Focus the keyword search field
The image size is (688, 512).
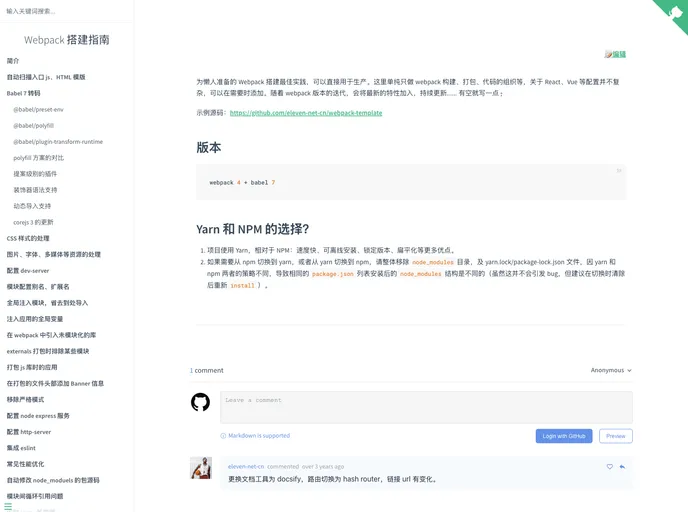click(x=67, y=11)
